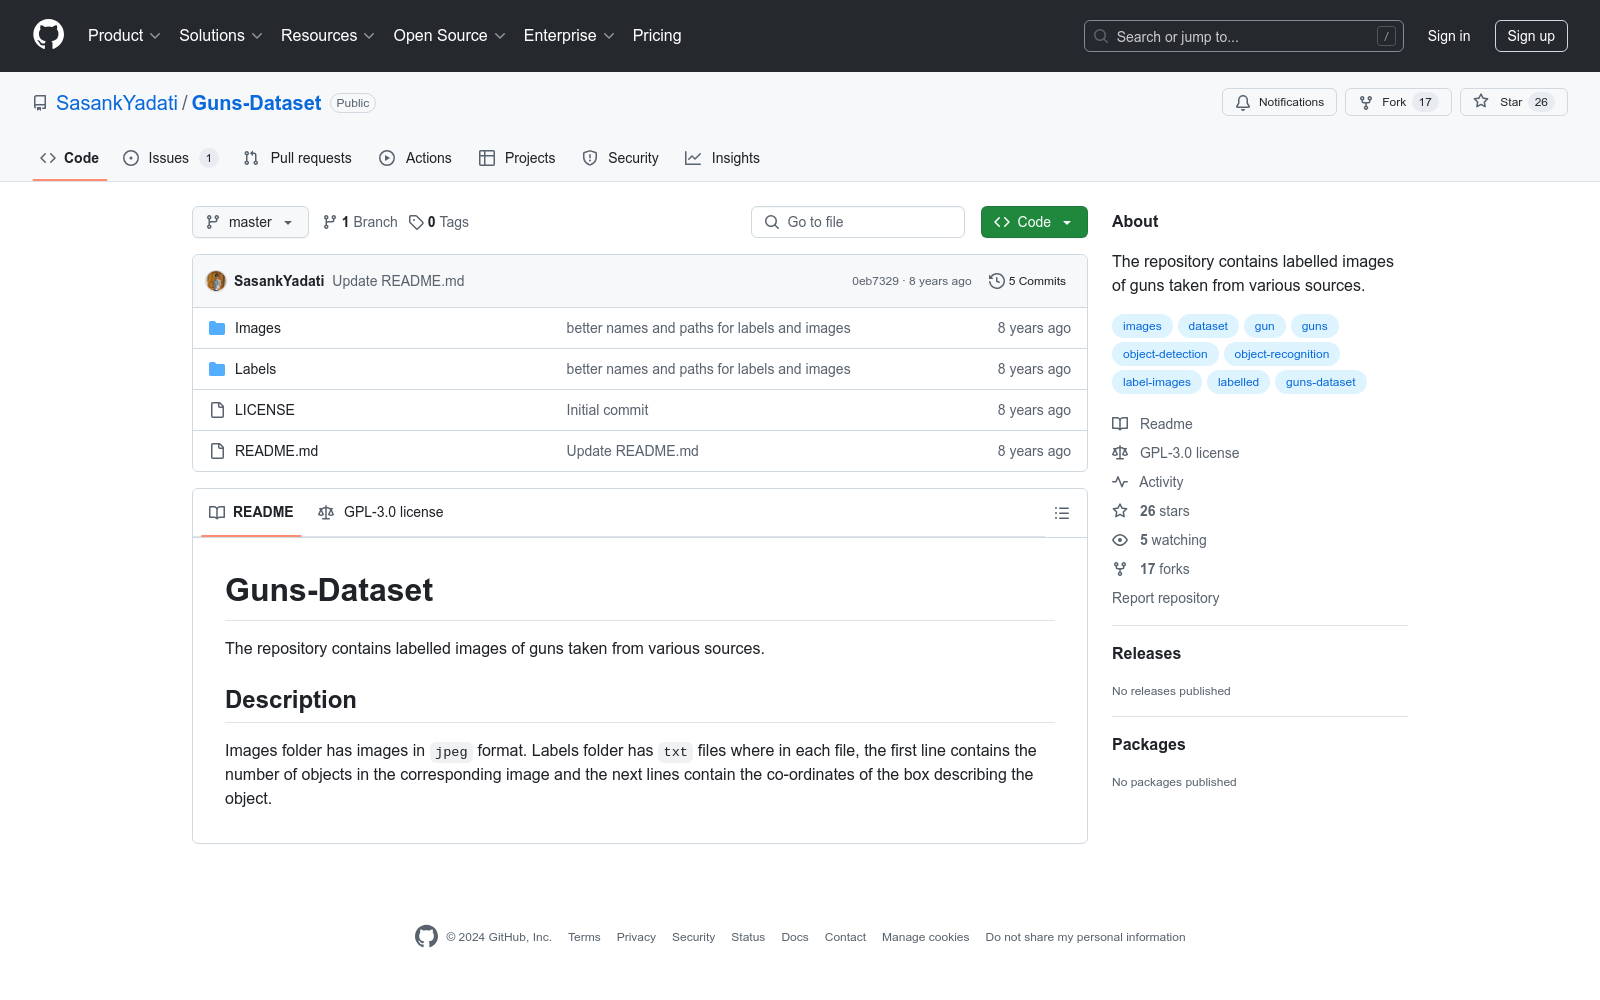Open the Actions tab

pos(416,158)
